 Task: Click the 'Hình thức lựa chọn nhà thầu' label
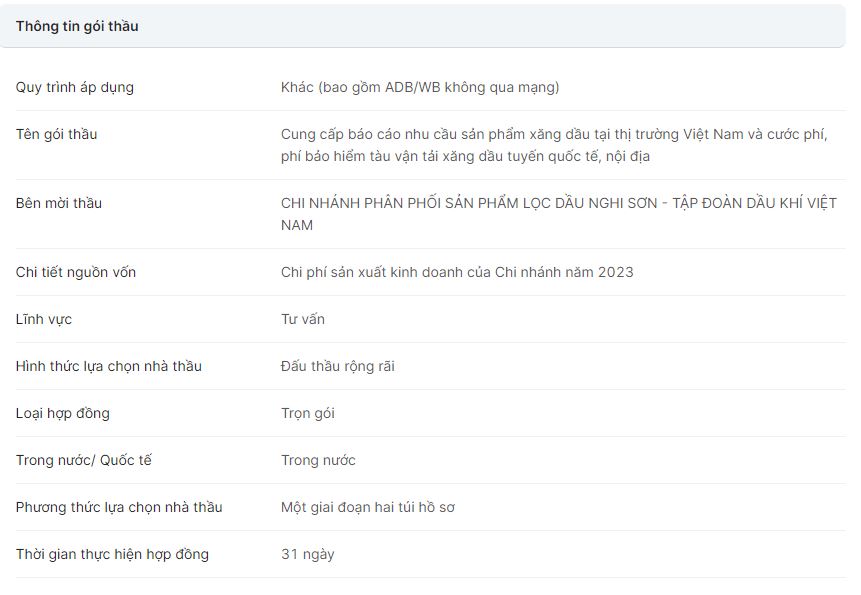[x=109, y=366]
